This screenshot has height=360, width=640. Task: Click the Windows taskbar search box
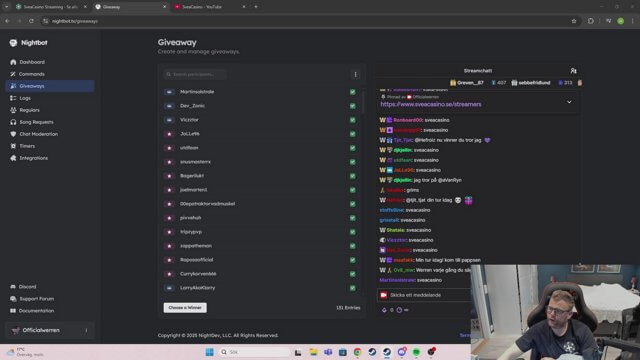tap(254, 352)
